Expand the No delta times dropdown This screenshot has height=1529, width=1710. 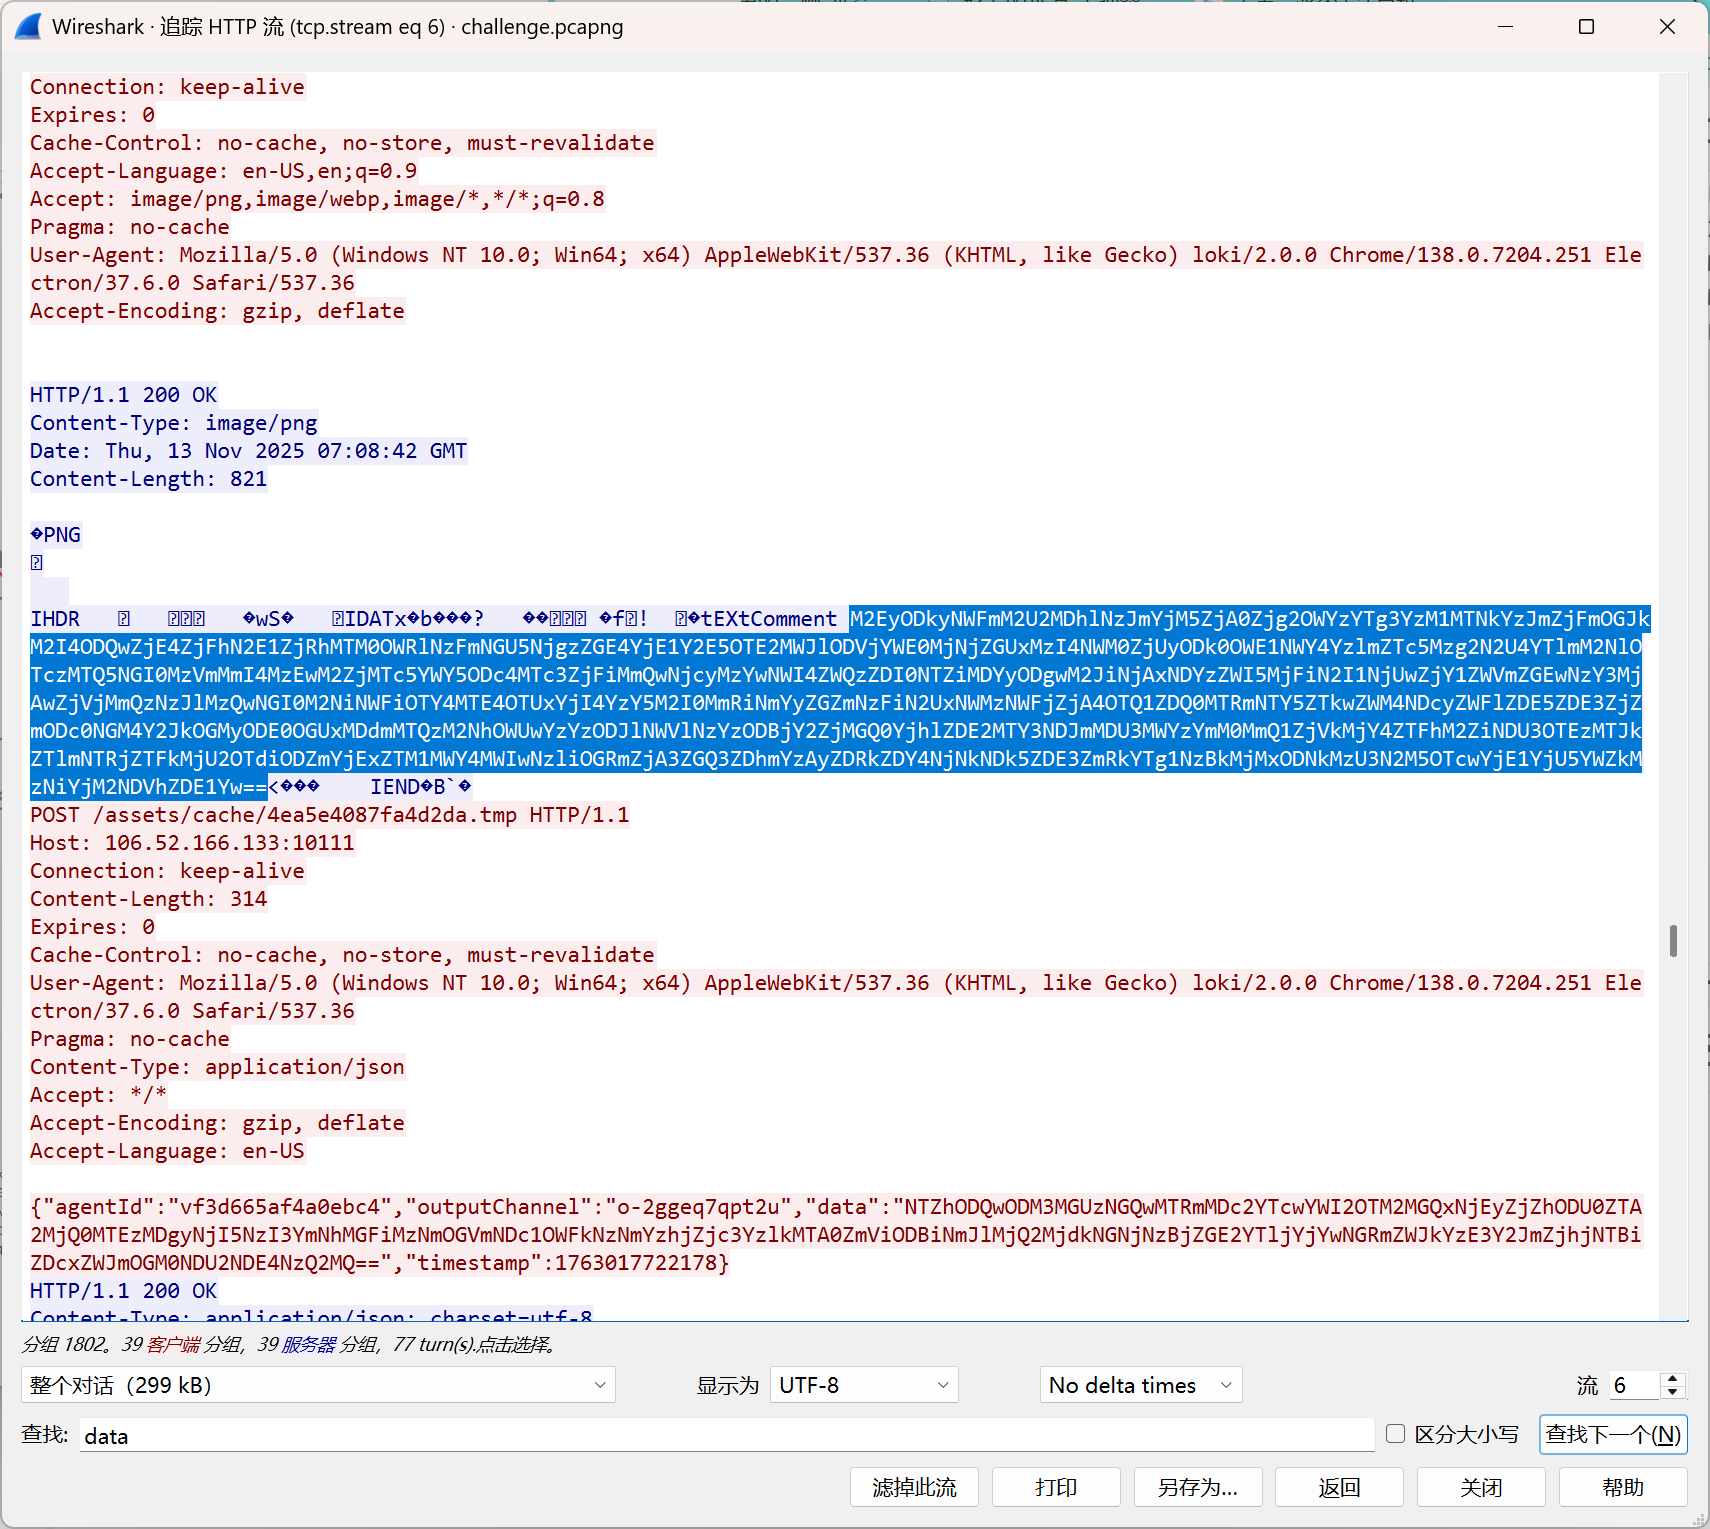click(1141, 1385)
